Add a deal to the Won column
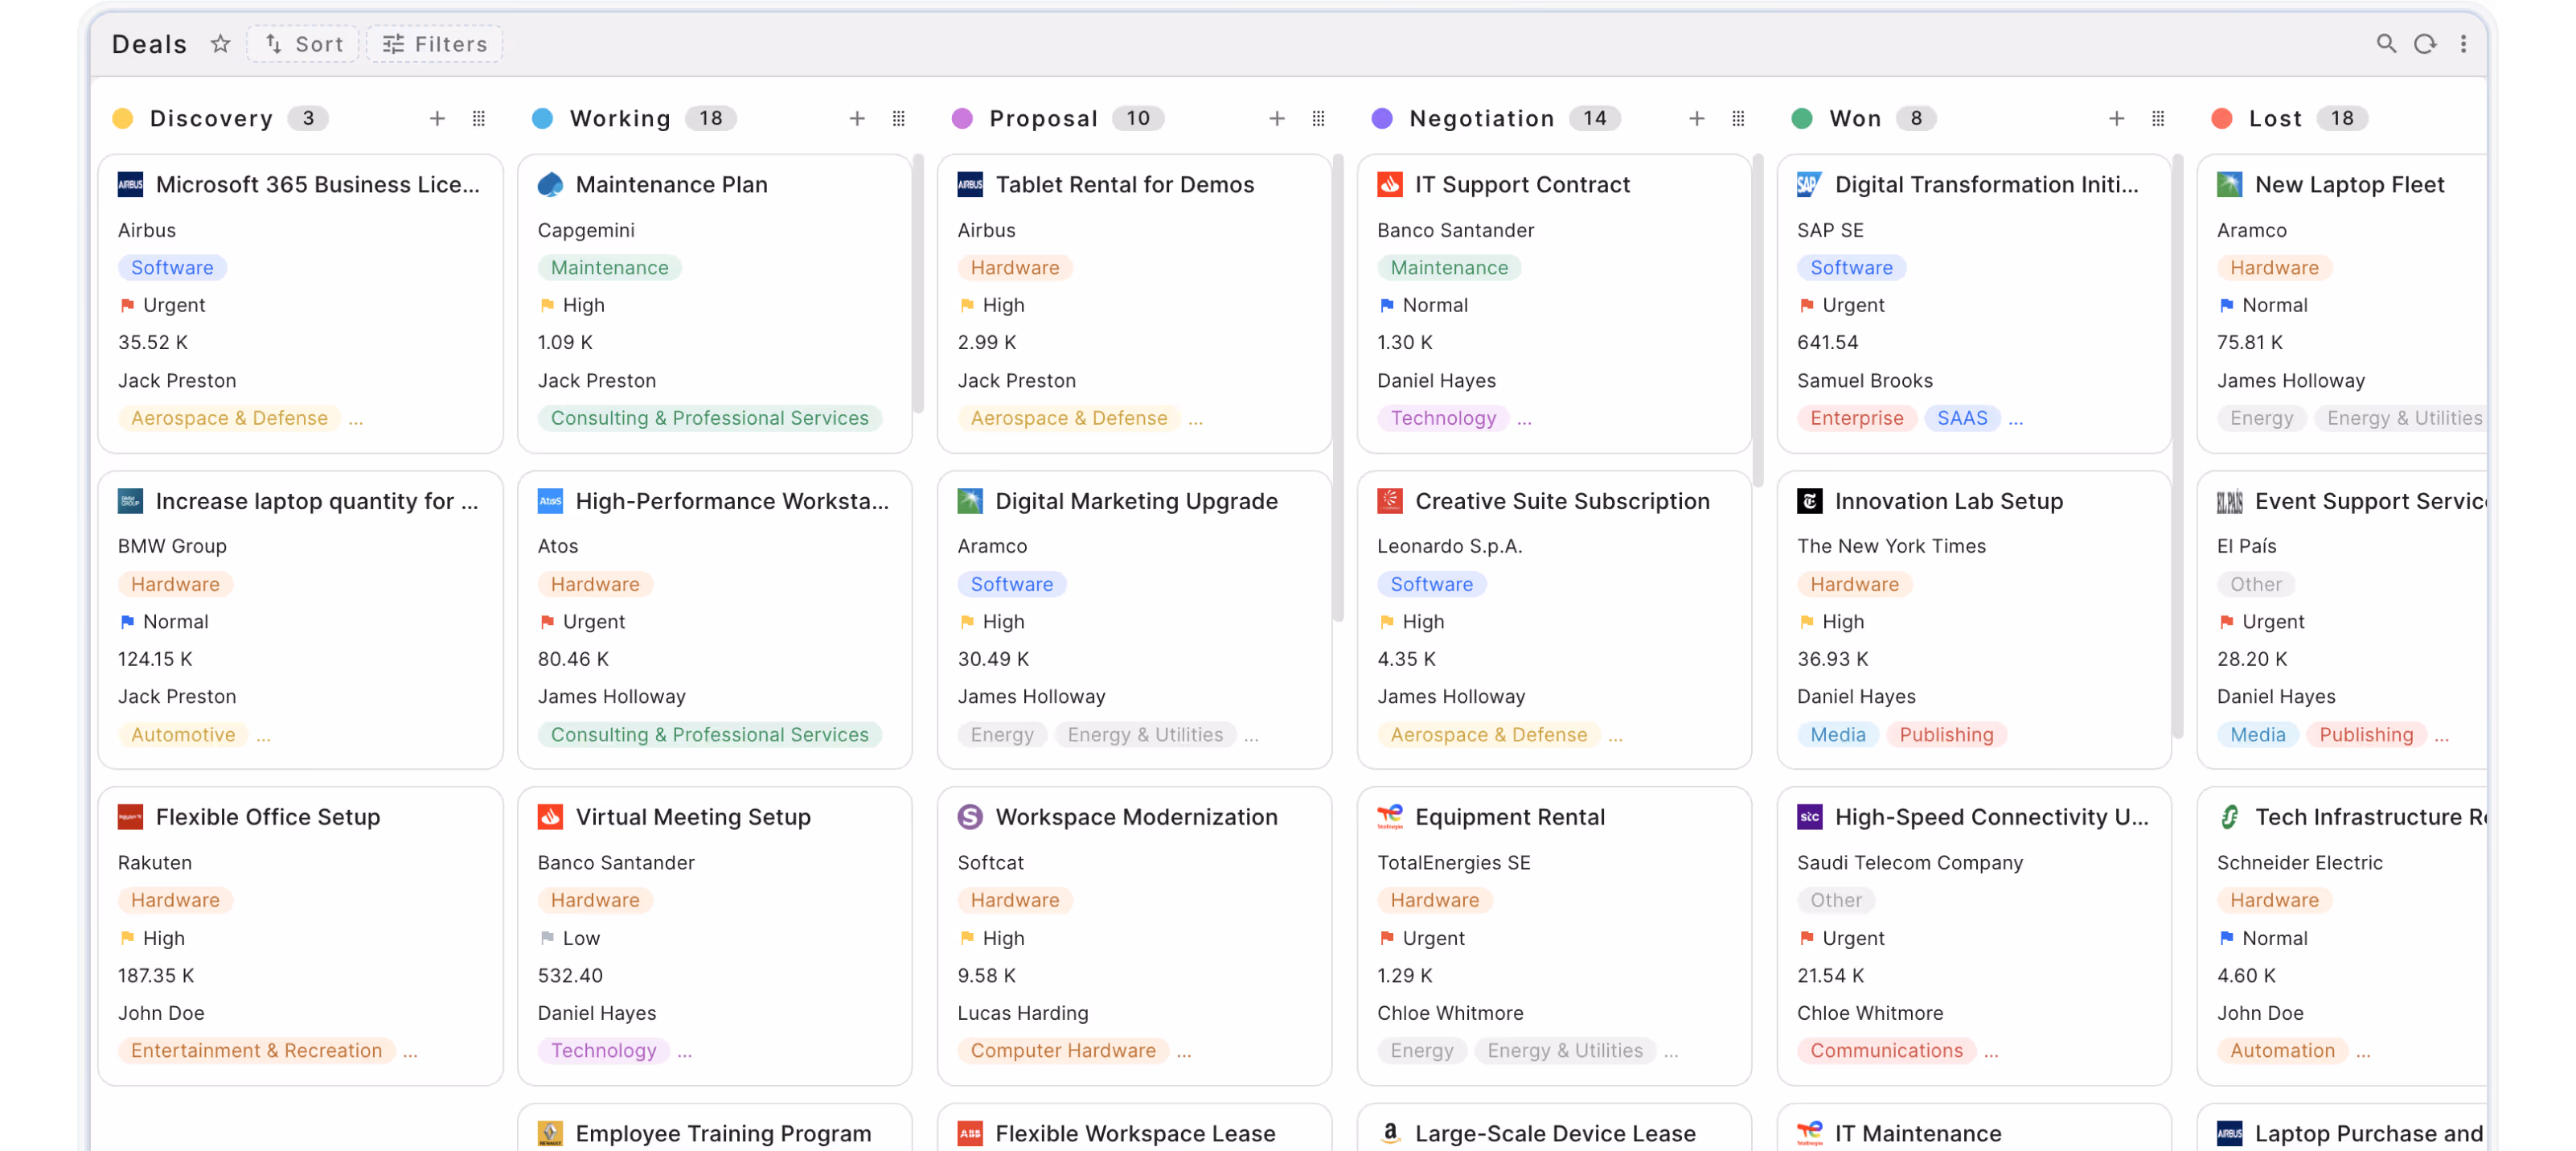This screenshot has height=1151, width=2576. pyautogui.click(x=2117, y=118)
